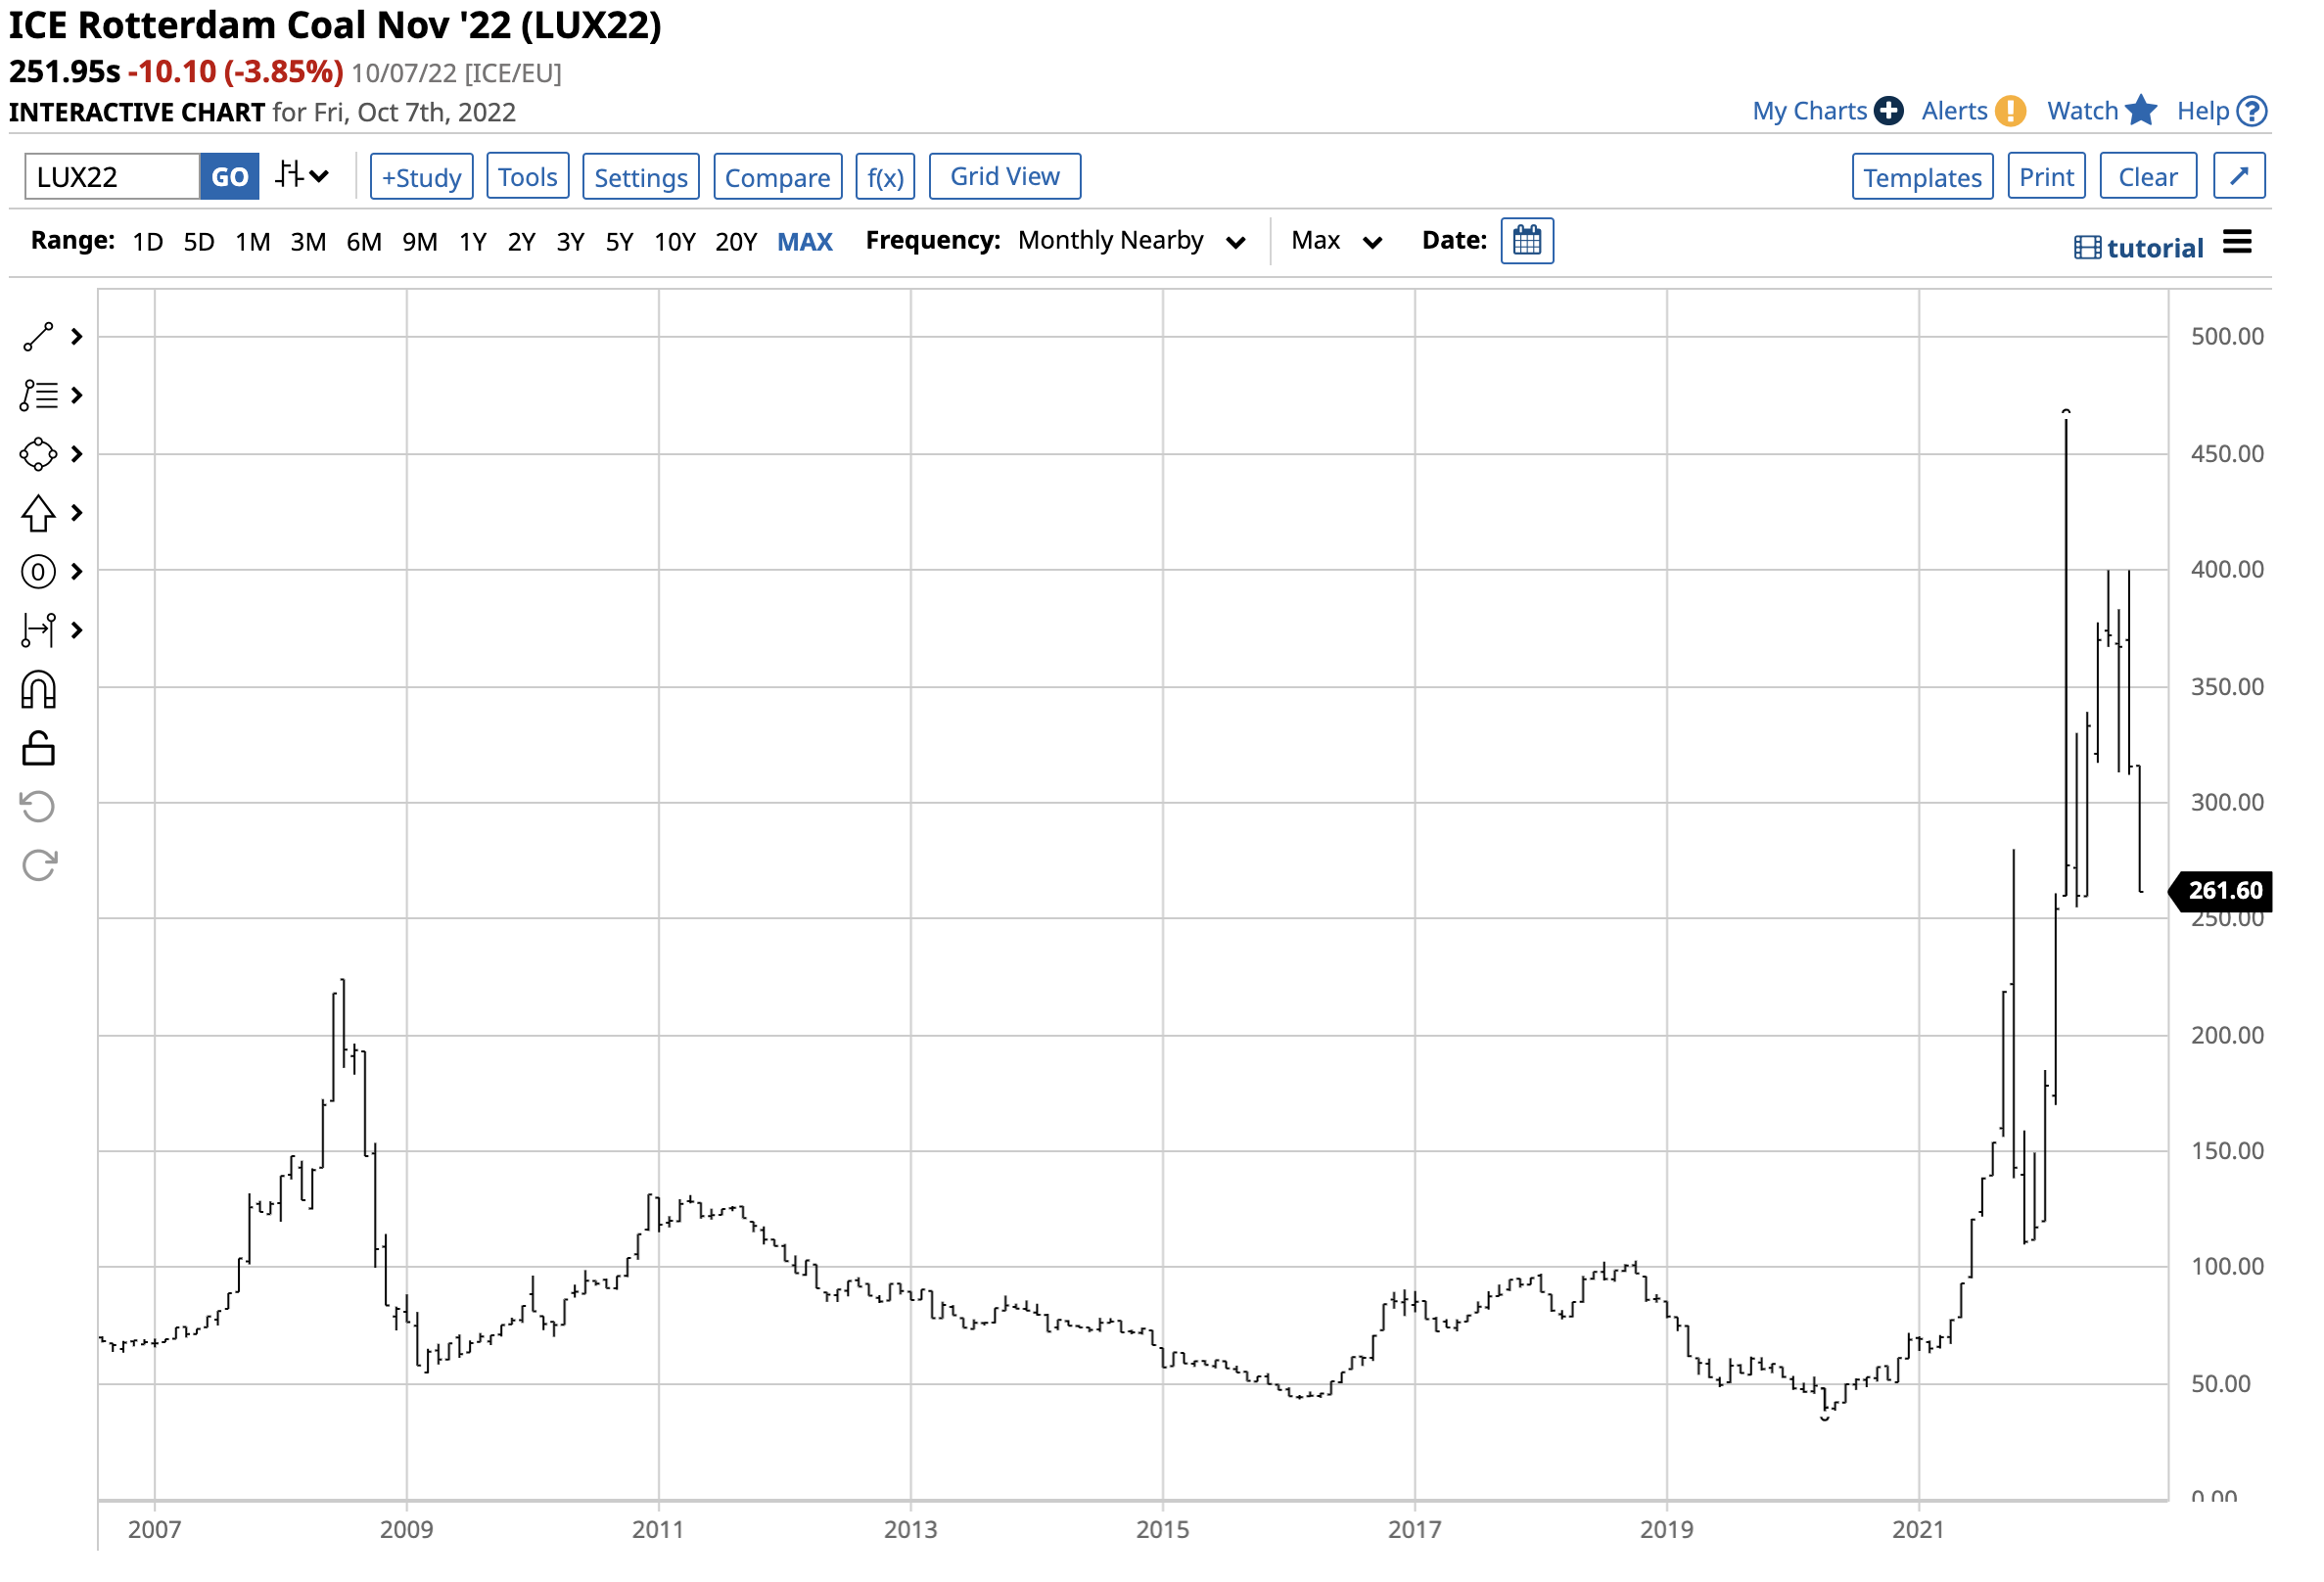Click the LUX22 symbol input field

point(112,177)
